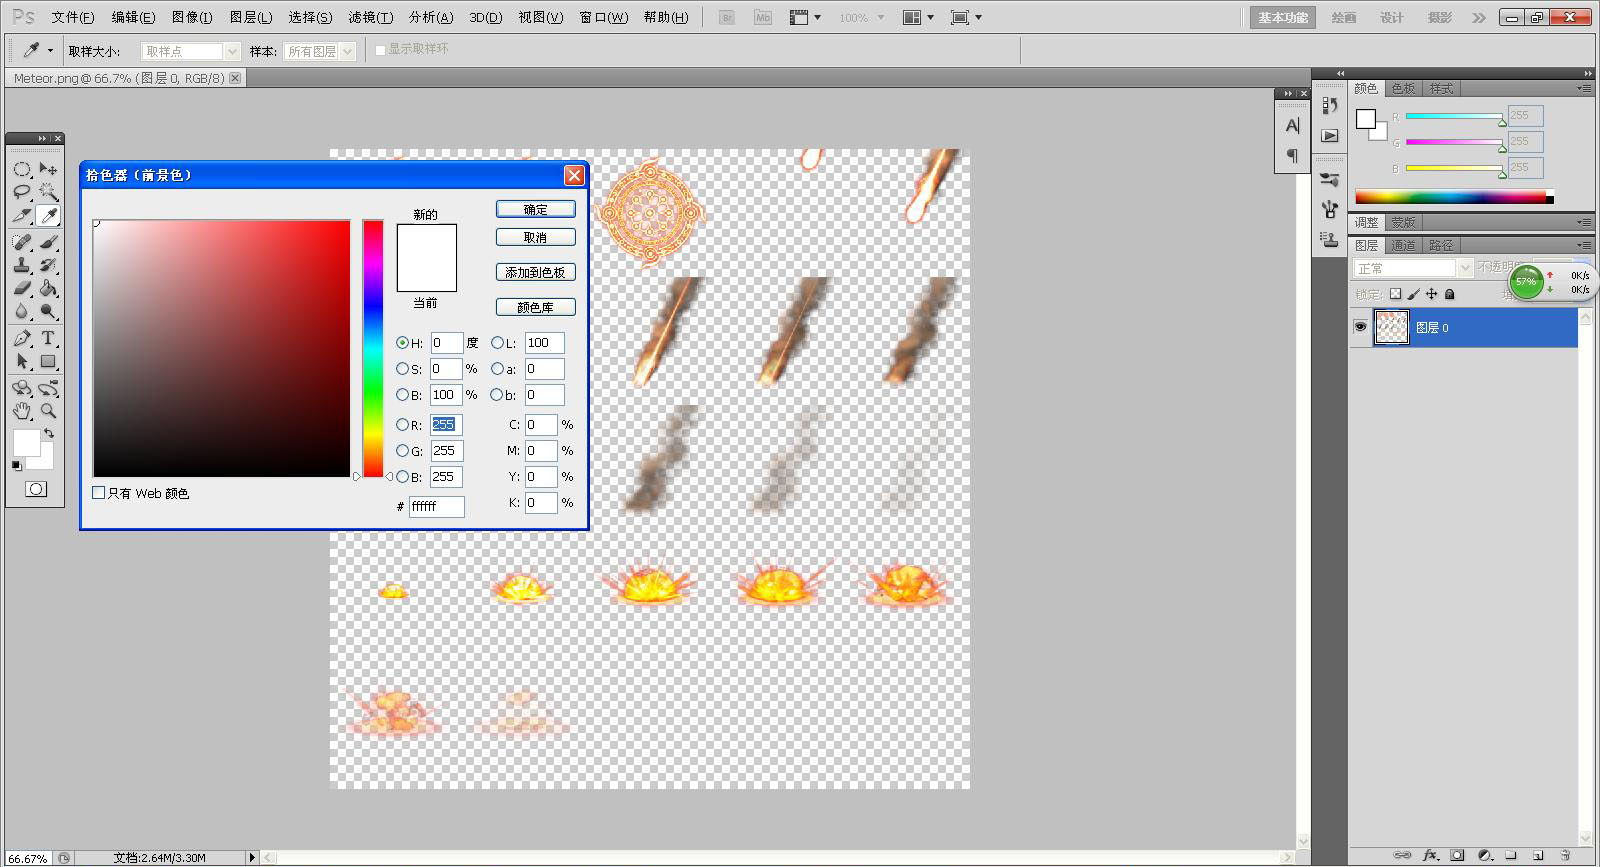Click the vertical hue slider strip
Screen dimensions: 1600x867
pos(373,349)
